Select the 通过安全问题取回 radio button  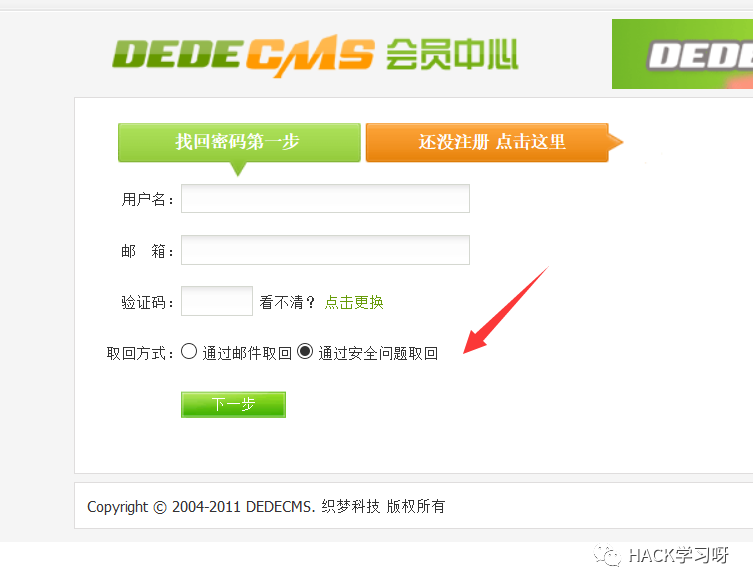(x=305, y=352)
